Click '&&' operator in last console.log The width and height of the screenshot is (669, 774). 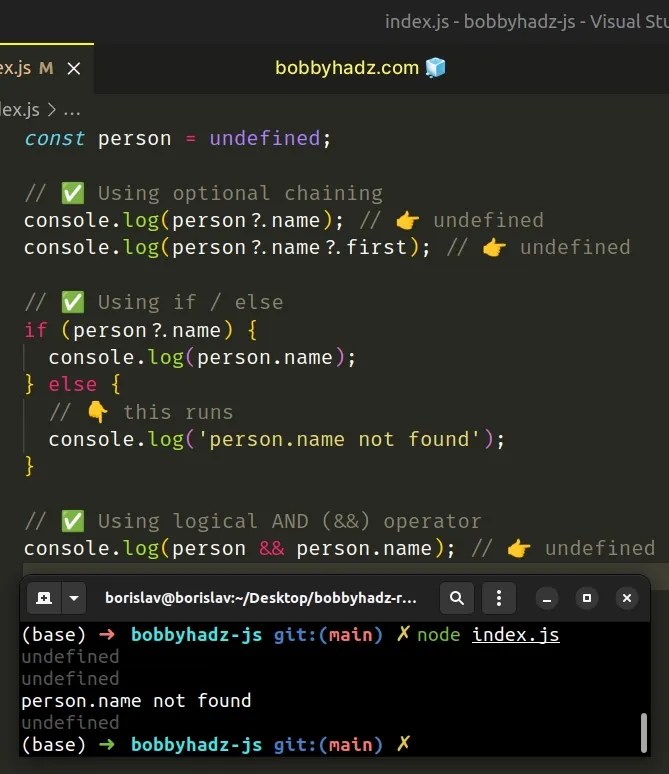(272, 548)
